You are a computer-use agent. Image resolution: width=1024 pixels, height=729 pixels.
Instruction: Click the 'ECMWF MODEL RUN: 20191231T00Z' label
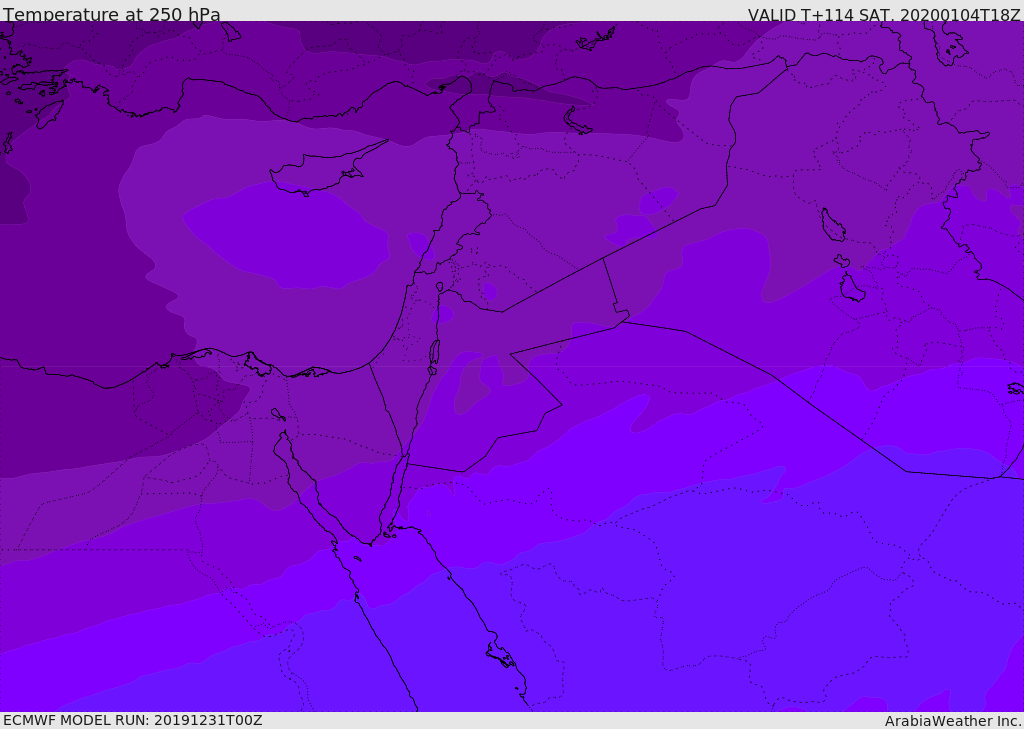[133, 721]
